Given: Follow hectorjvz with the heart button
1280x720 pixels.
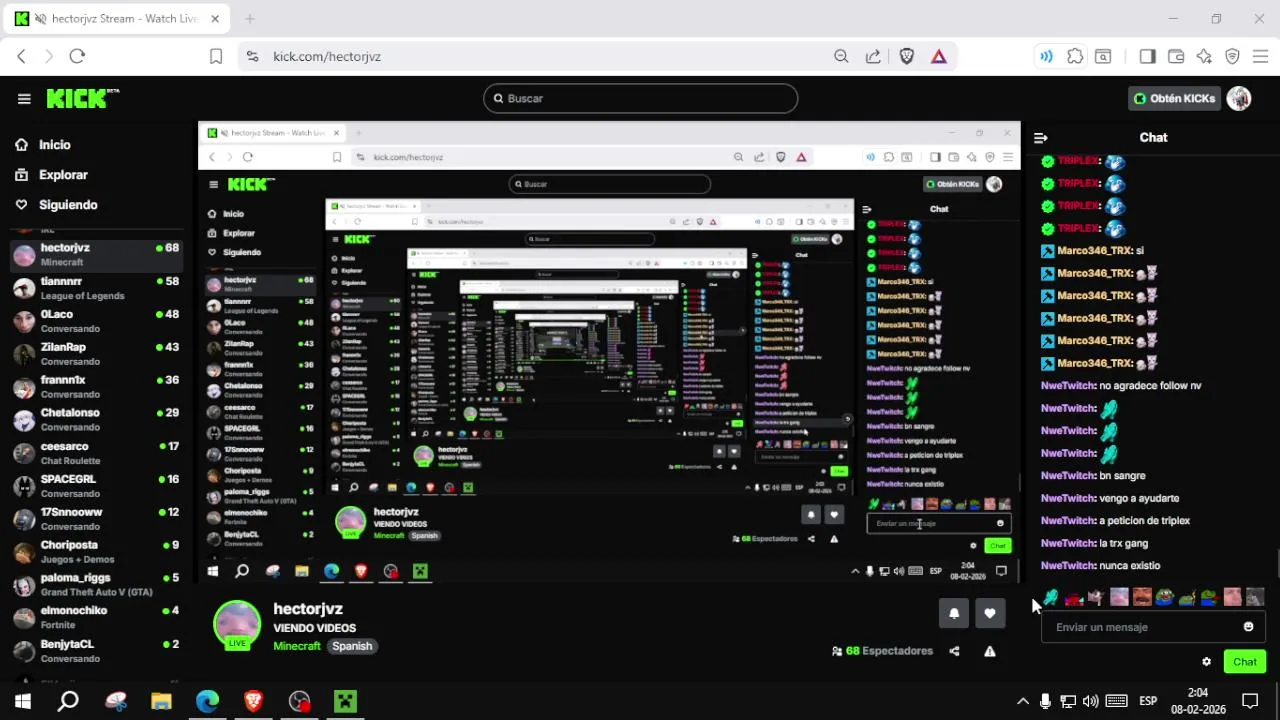Looking at the screenshot, I should (990, 613).
